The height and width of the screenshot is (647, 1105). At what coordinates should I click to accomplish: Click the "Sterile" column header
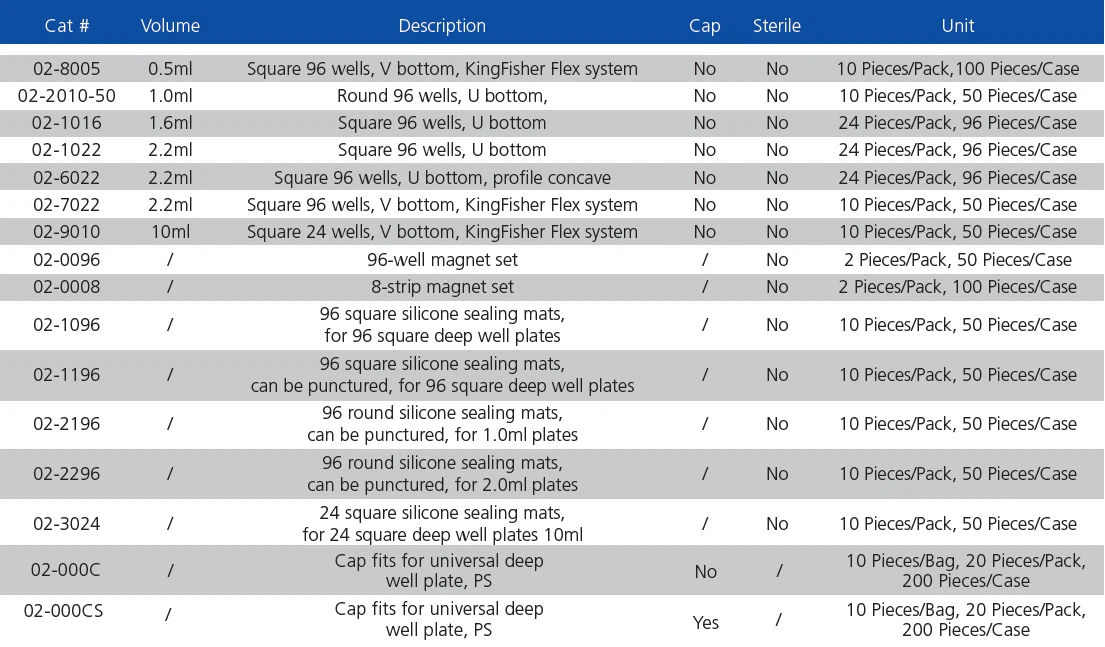pos(777,26)
